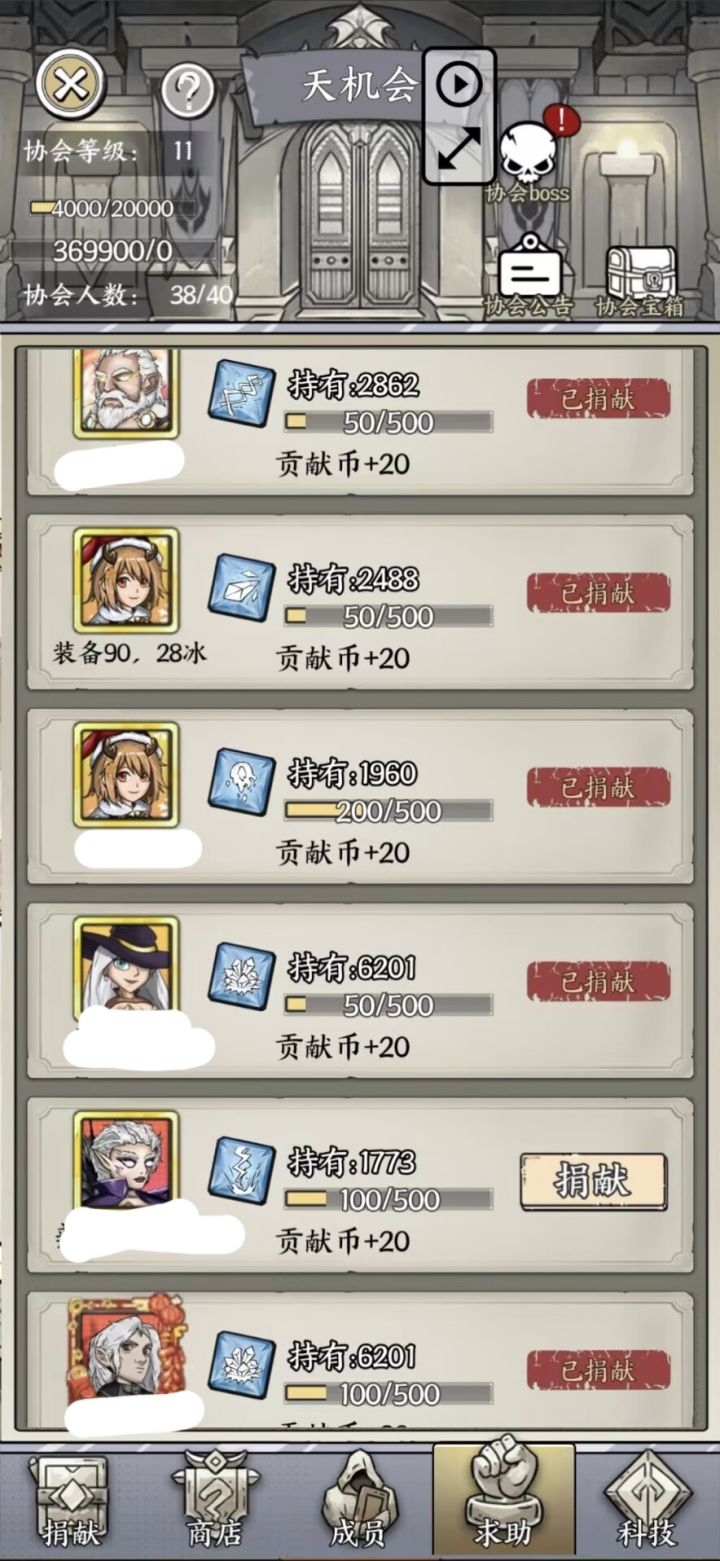Open the 捐献 tab in bottom bar
Screen dimensions: 720x1561
(72, 1500)
